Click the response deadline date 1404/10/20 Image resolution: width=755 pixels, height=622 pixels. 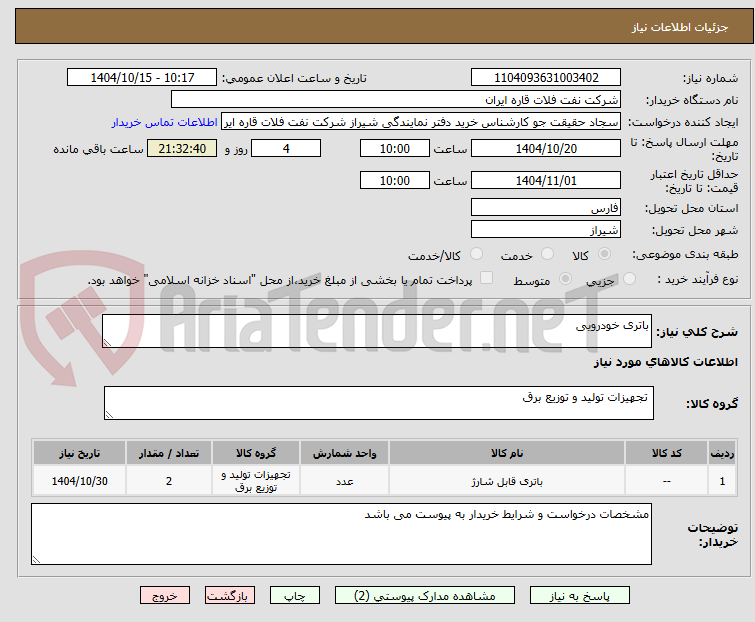tap(546, 148)
